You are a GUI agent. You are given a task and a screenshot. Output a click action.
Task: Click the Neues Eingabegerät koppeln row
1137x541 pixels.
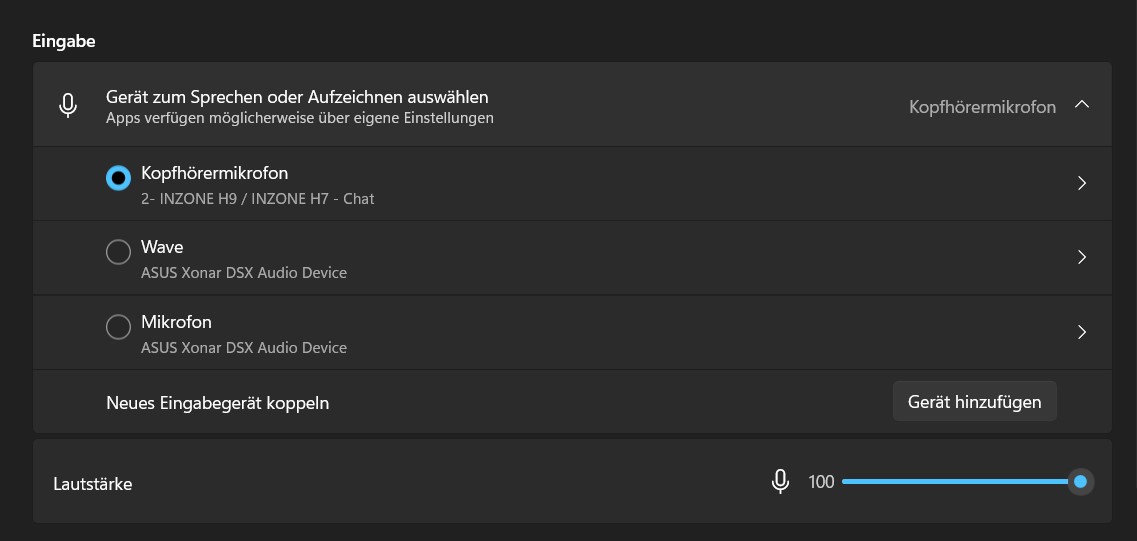point(218,403)
